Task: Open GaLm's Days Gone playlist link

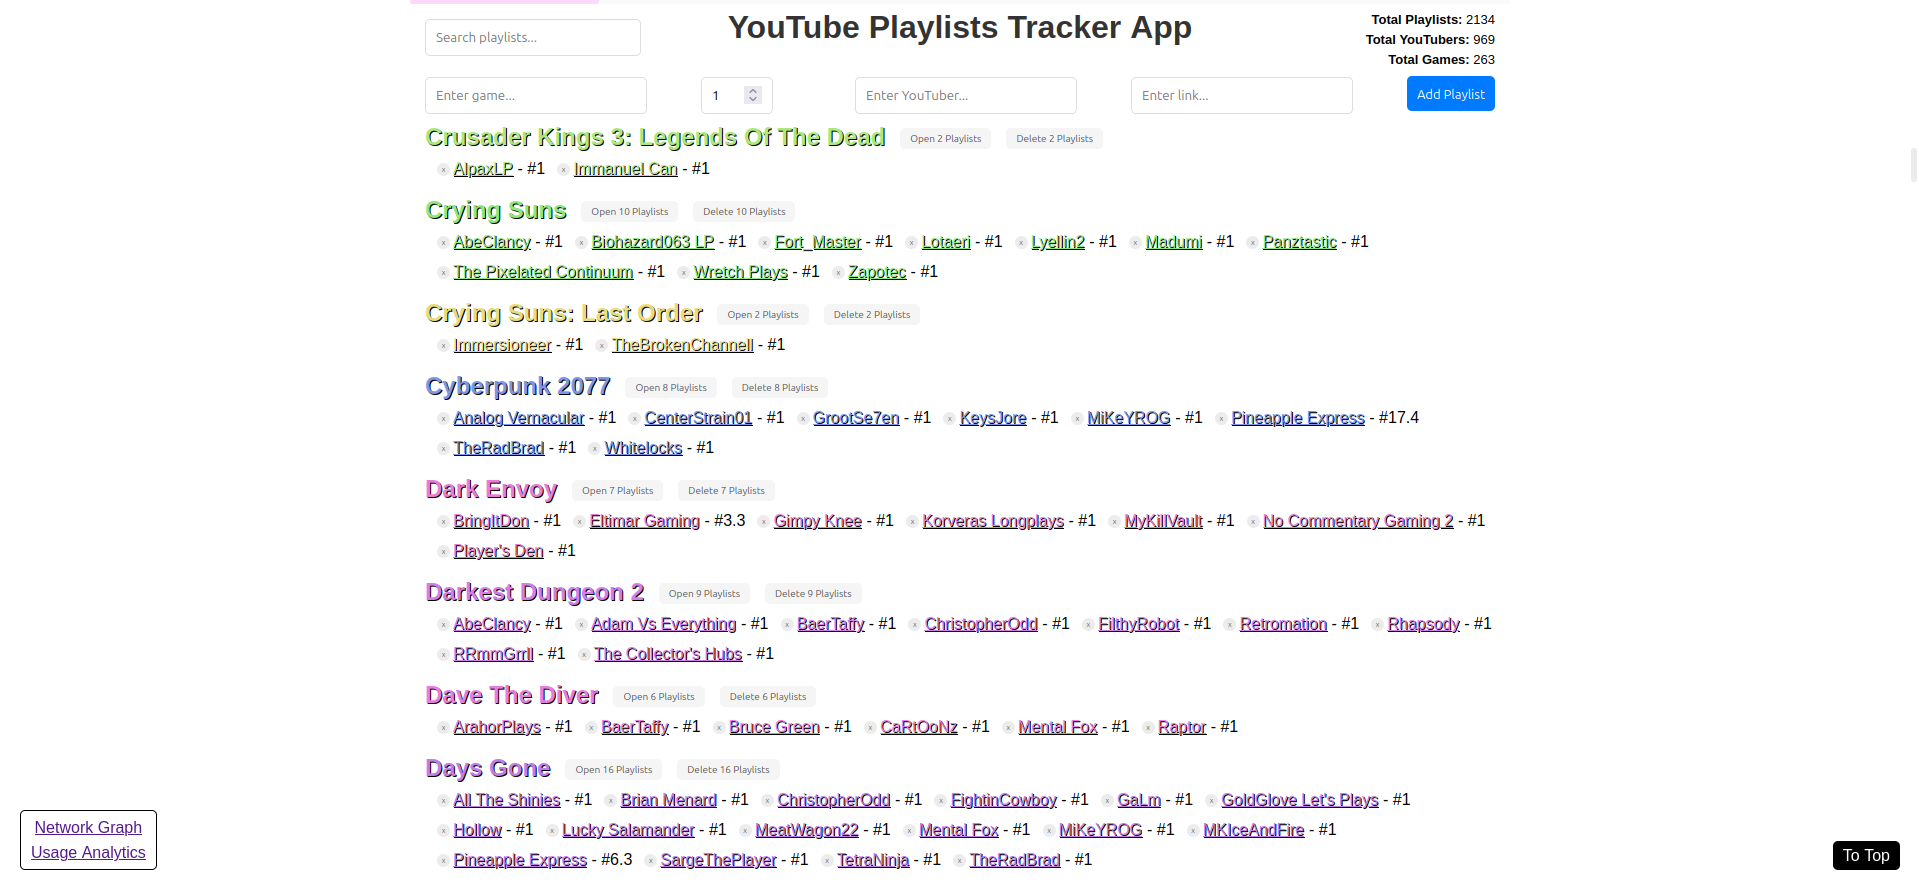Action: 1138,800
